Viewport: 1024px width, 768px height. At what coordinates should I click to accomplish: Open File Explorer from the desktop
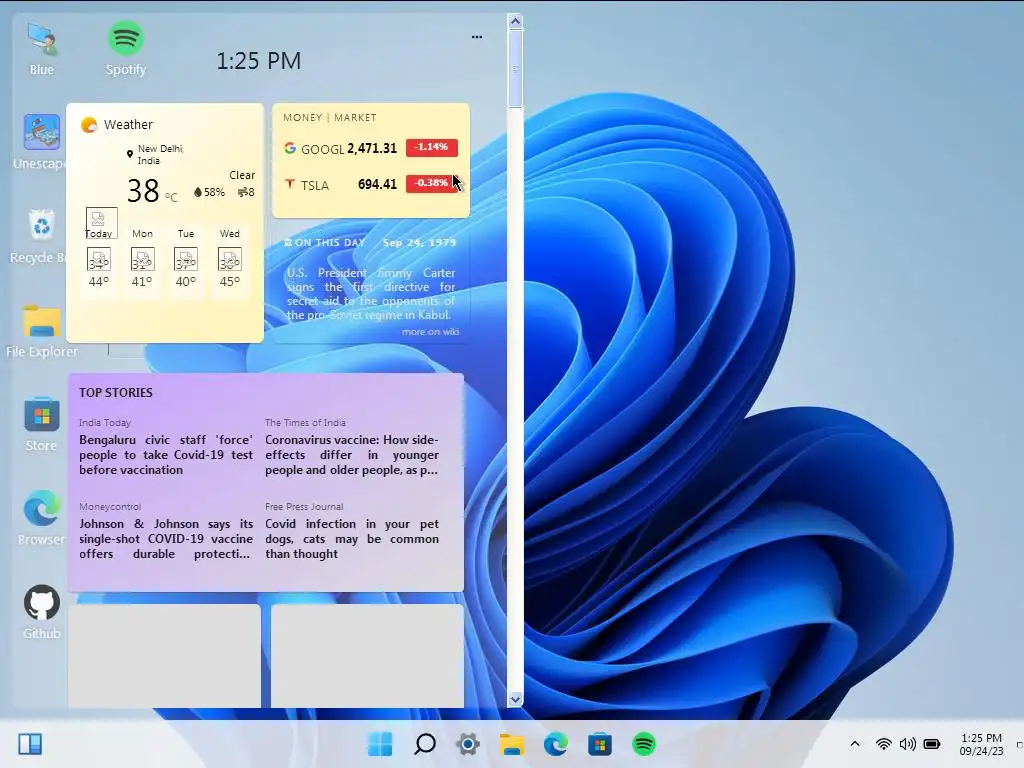(x=41, y=330)
